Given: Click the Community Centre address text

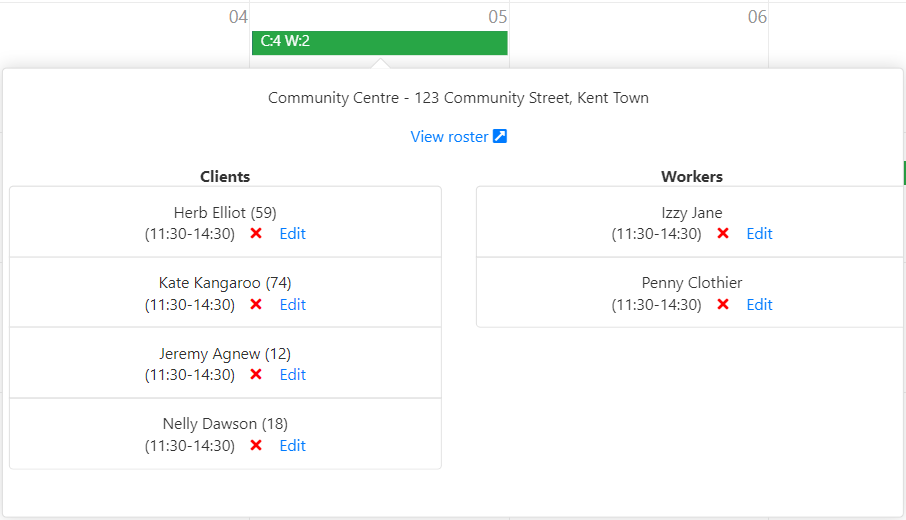Looking at the screenshot, I should tap(458, 98).
